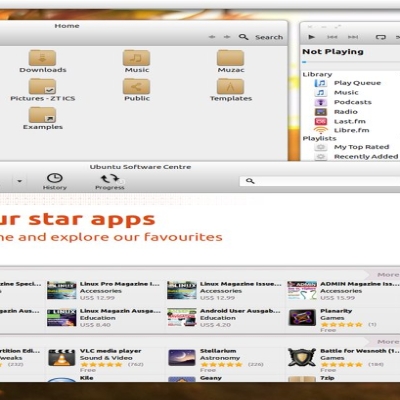
Task: Open History in Software Centre
Action: pos(55,181)
